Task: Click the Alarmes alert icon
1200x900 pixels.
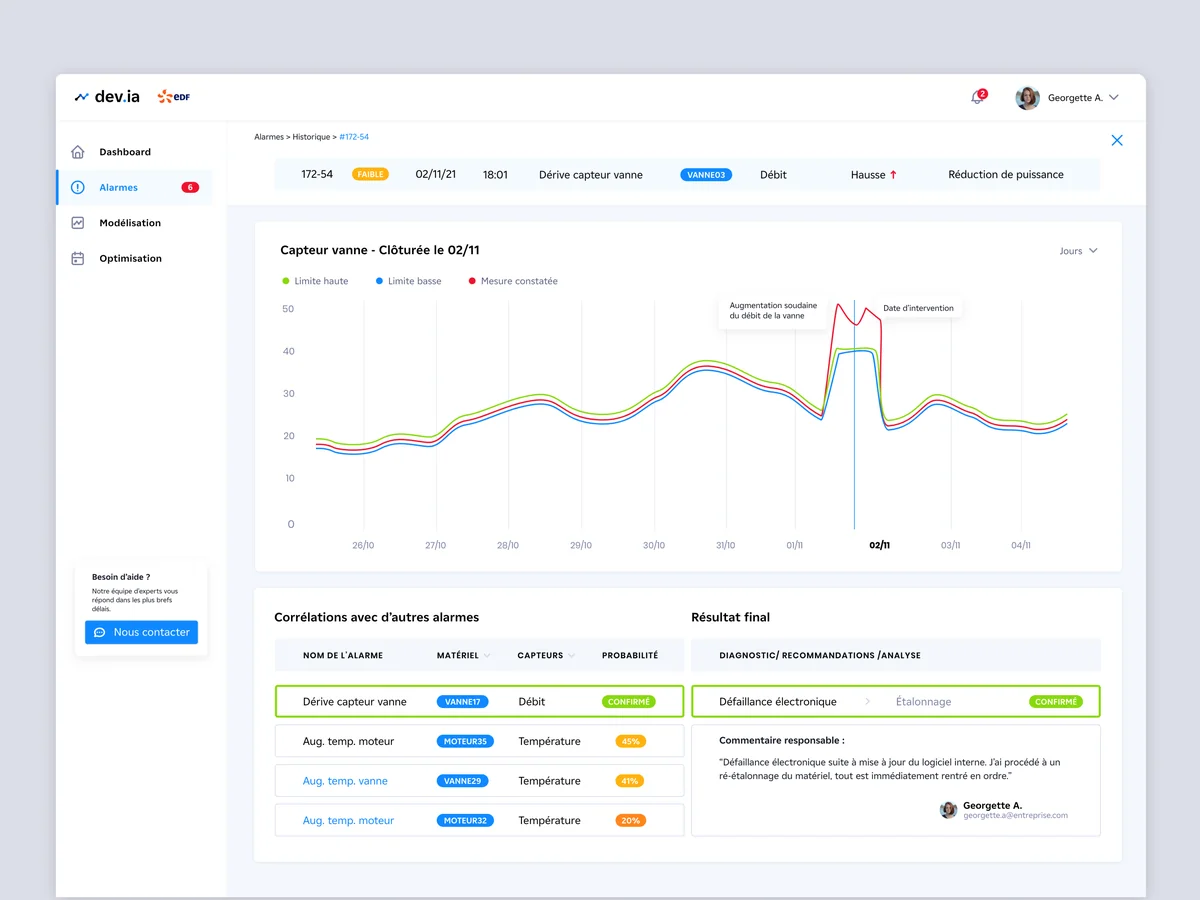Action: pyautogui.click(x=78, y=187)
